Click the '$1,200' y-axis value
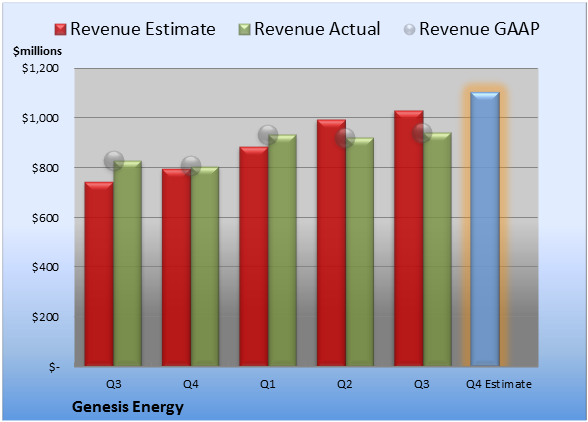The height and width of the screenshot is (422, 588). click(40, 68)
